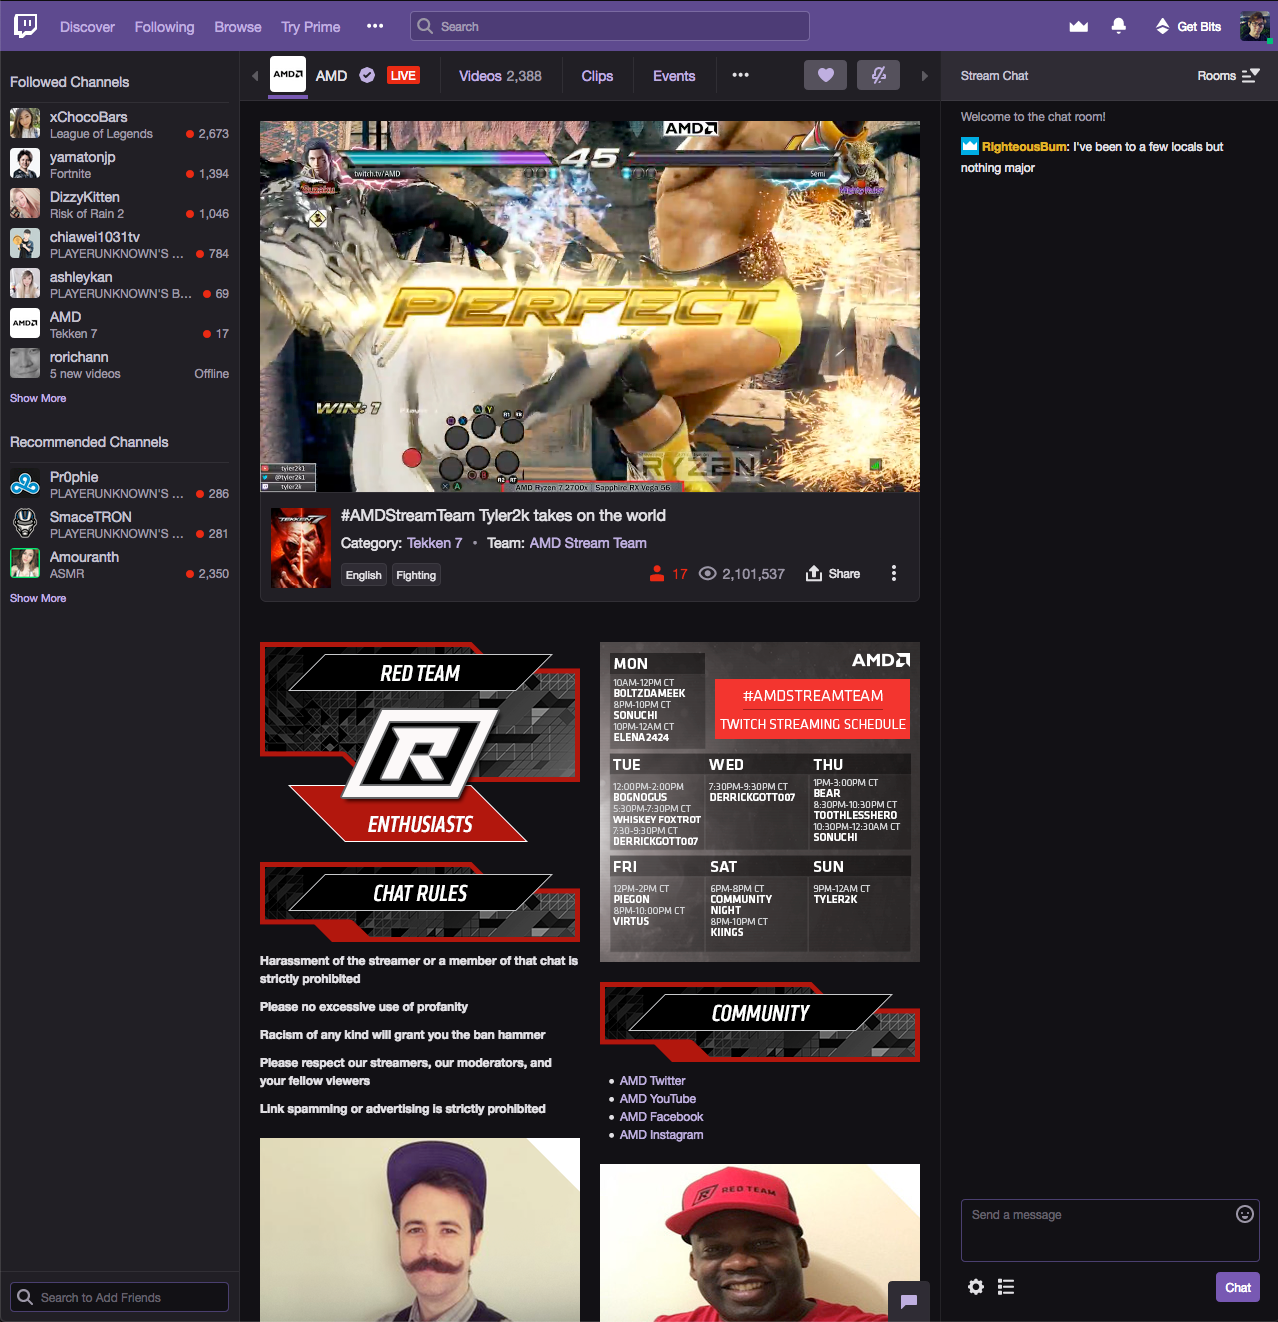Go to the Twitch home logo
Viewport: 1278px width, 1322px height.
[26, 26]
